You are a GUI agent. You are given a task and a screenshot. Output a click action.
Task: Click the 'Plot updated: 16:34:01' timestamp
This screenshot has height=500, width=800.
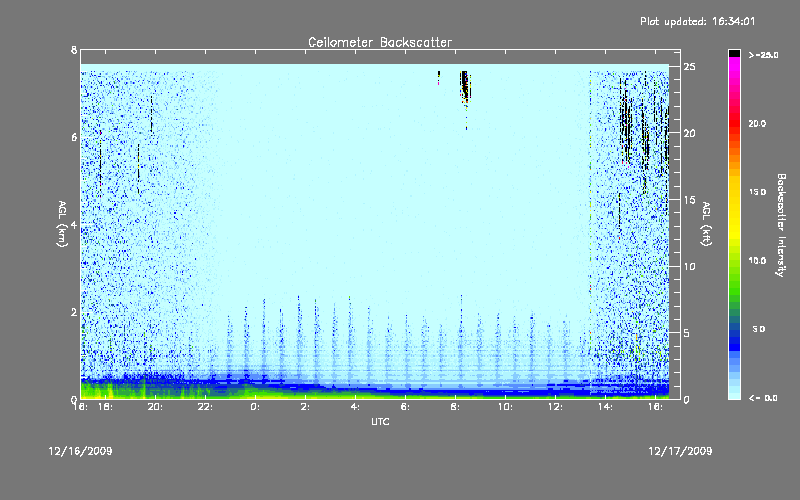click(697, 21)
